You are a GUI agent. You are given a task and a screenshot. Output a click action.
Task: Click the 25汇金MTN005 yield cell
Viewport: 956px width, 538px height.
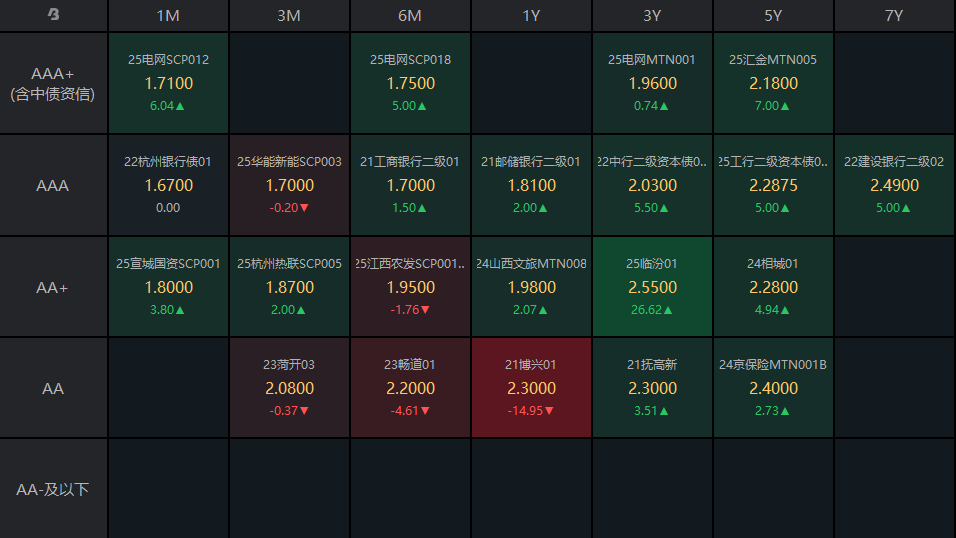(773, 83)
